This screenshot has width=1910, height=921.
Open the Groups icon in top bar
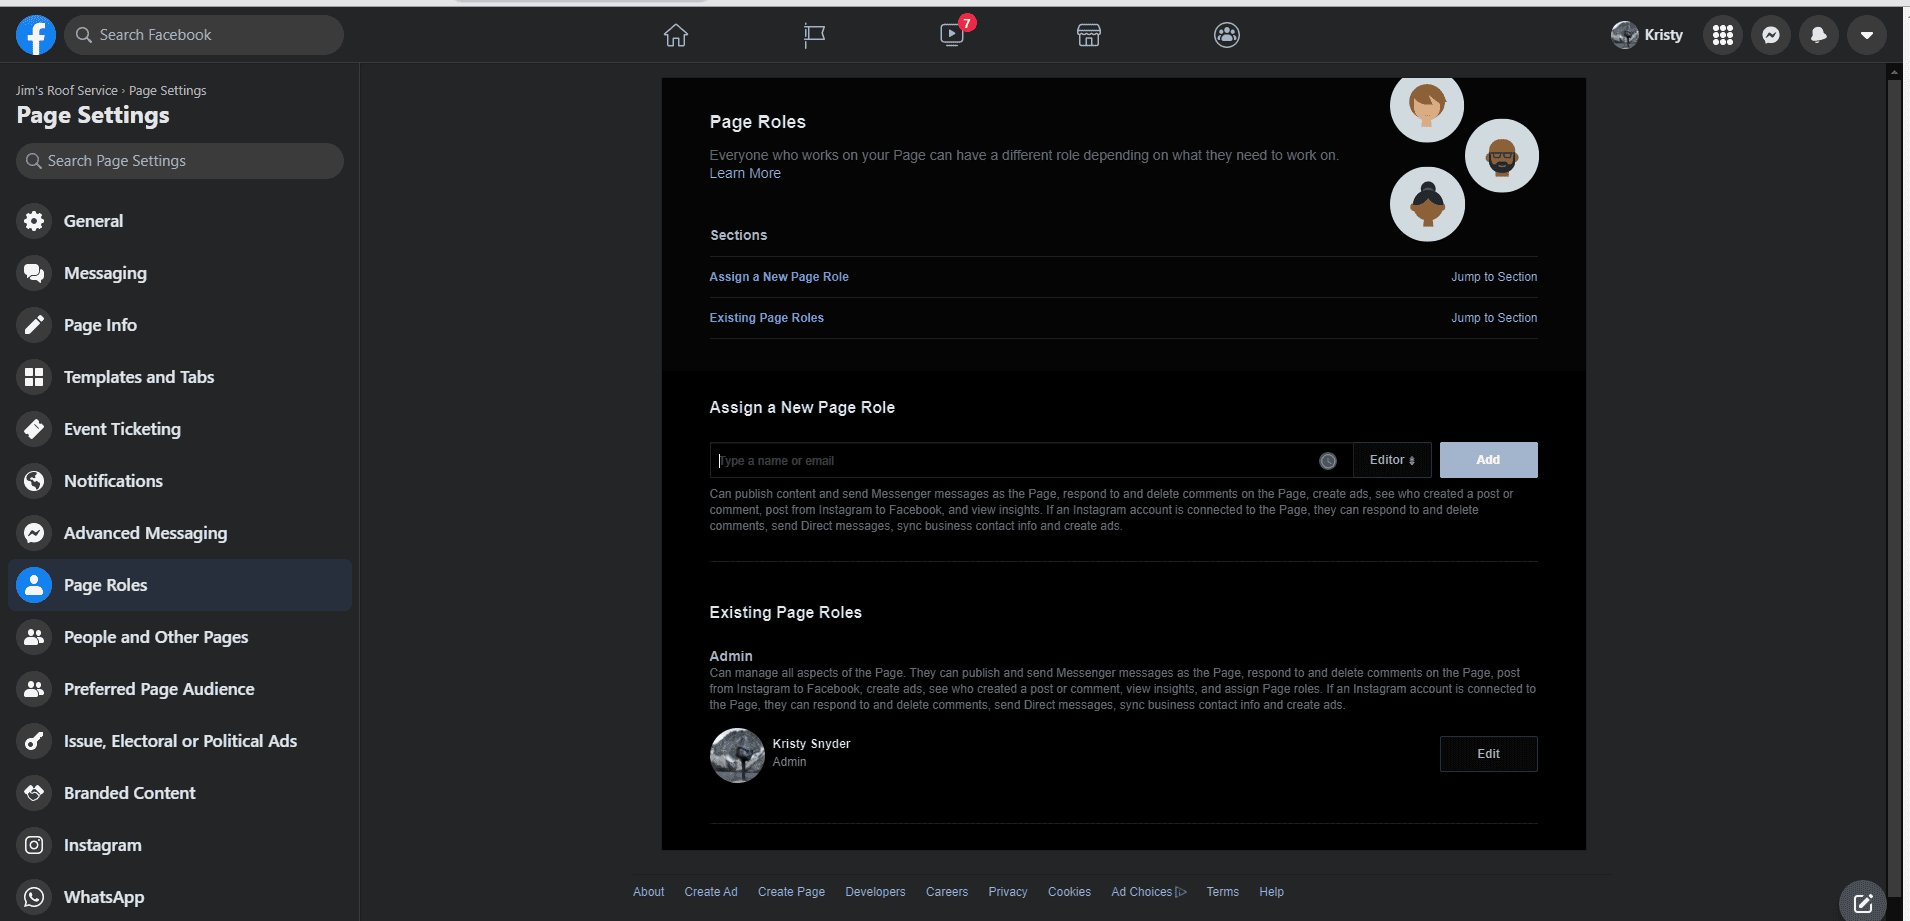1227,36
